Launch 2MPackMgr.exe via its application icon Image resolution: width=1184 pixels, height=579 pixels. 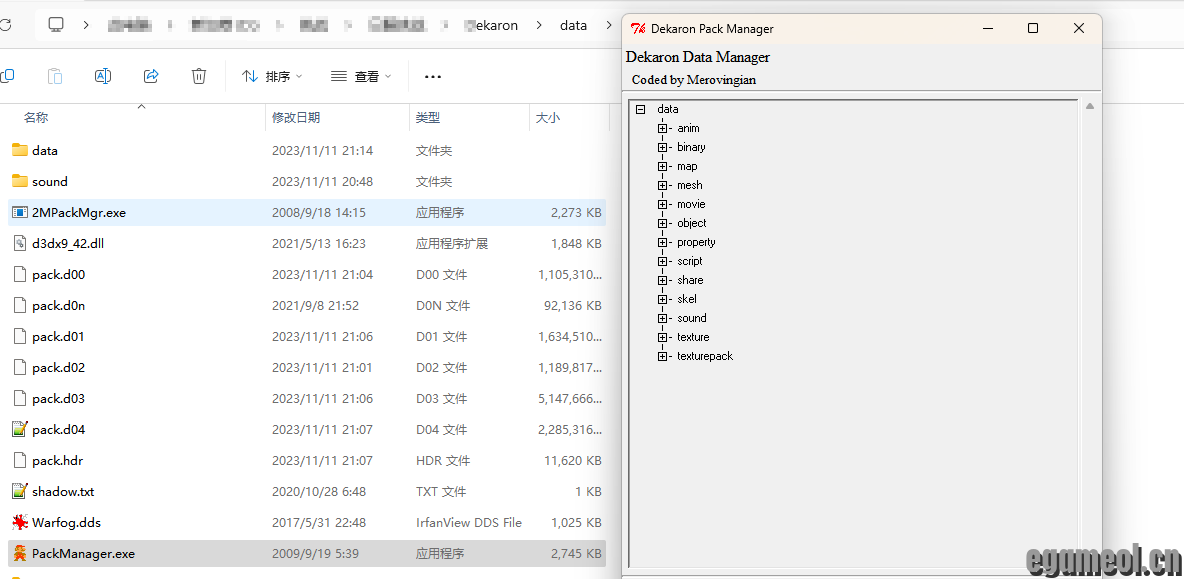click(x=20, y=212)
